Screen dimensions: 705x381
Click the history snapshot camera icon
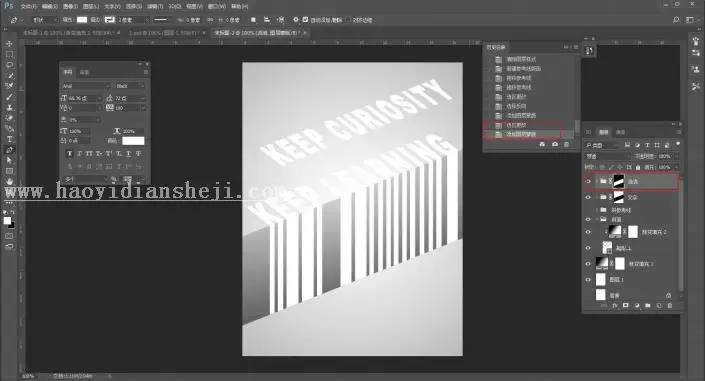pyautogui.click(x=555, y=144)
